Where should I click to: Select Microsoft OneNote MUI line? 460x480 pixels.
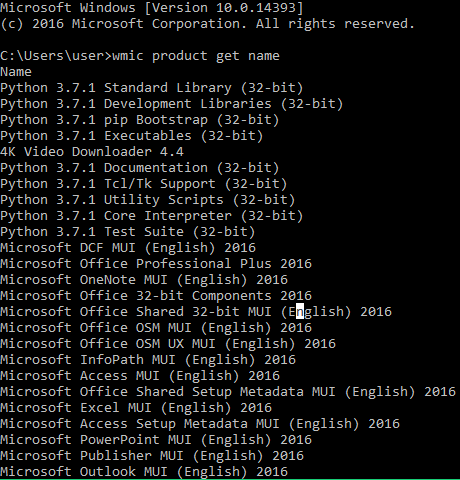(144, 280)
